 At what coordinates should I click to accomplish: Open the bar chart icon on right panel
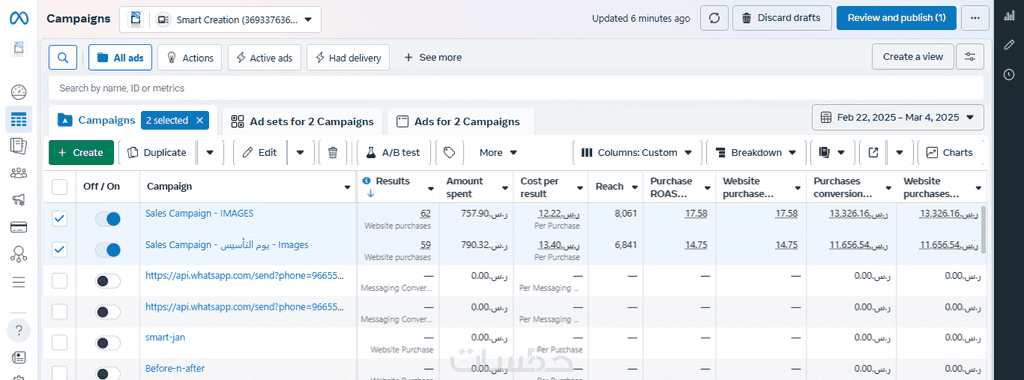pos(1010,16)
